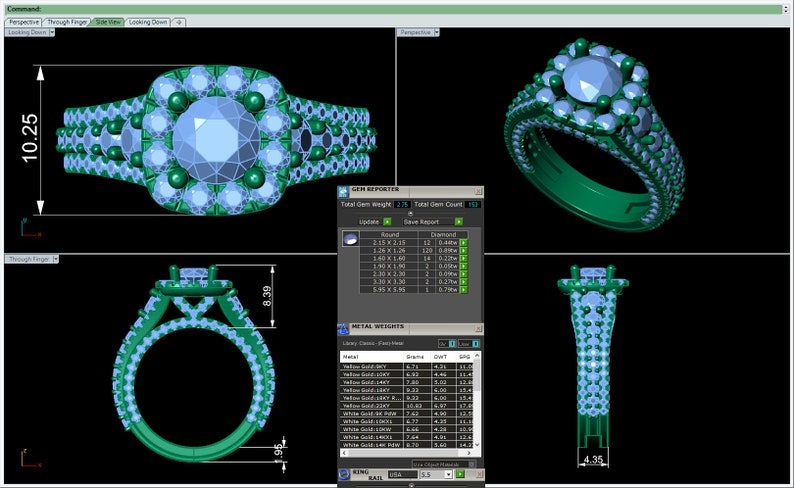Switch to the Looking Down tab
The width and height of the screenshot is (794, 488).
click(x=148, y=22)
